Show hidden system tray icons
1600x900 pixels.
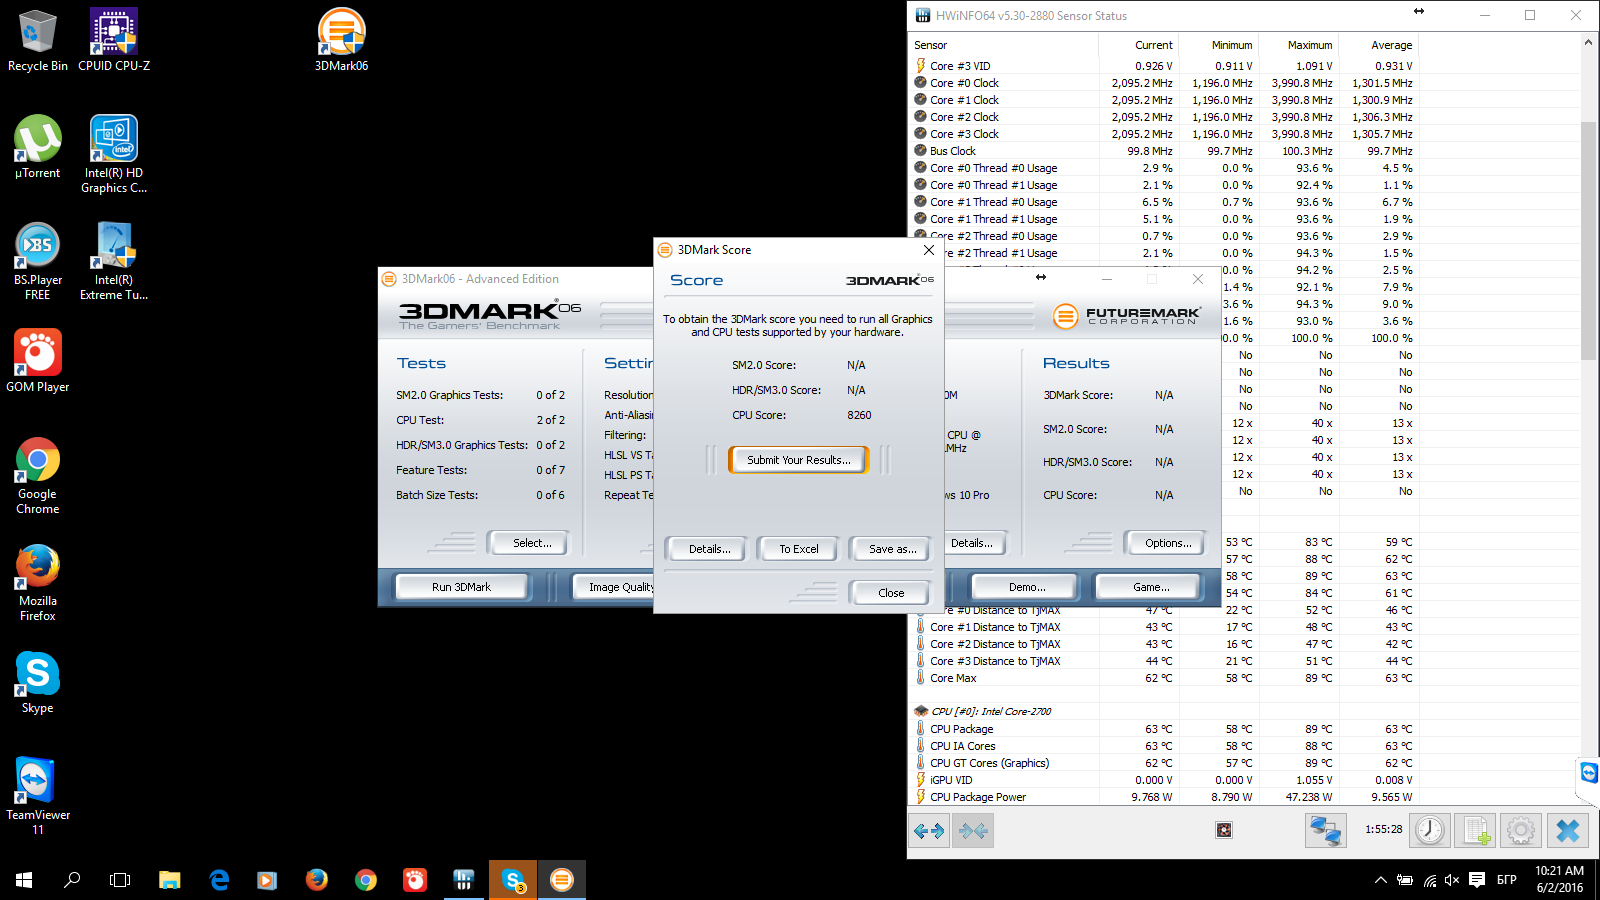tap(1381, 880)
